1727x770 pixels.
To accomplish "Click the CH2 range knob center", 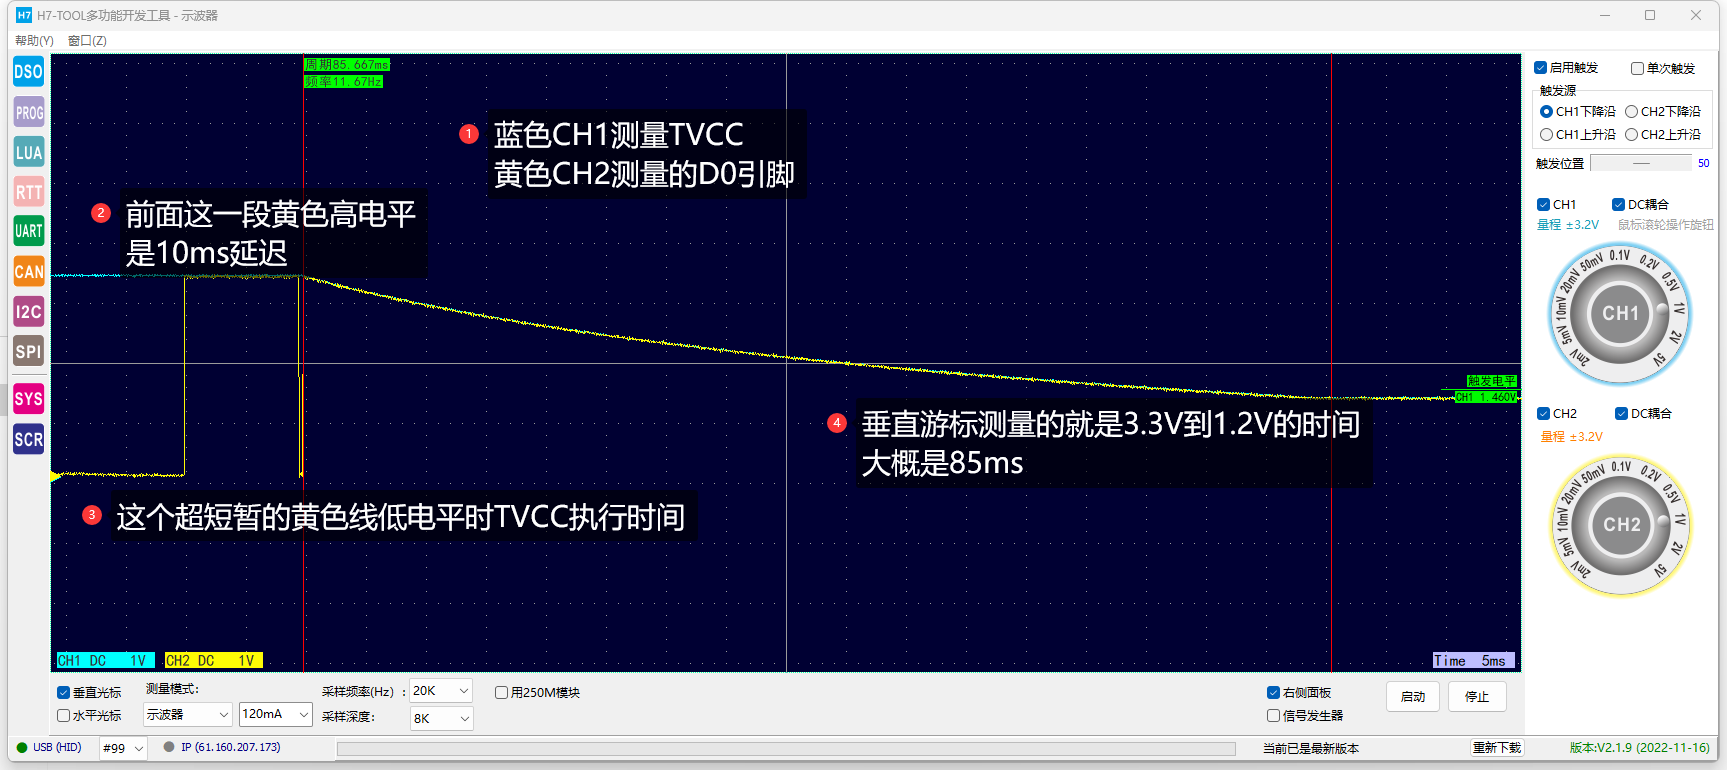I will point(1621,524).
